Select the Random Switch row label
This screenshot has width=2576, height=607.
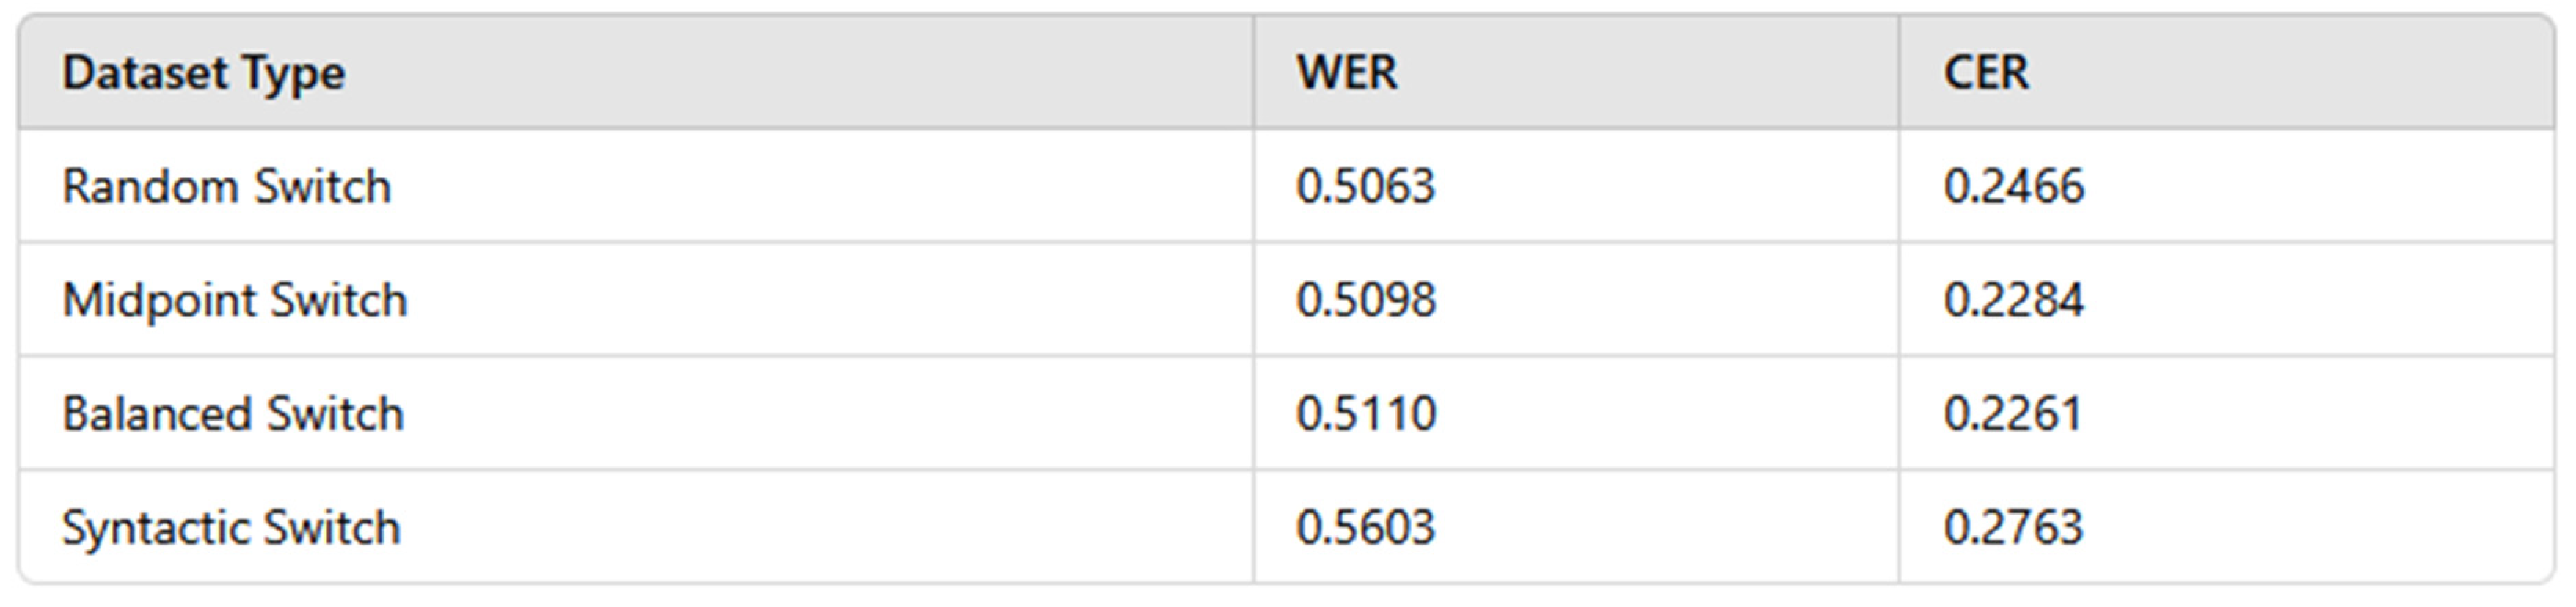[226, 187]
